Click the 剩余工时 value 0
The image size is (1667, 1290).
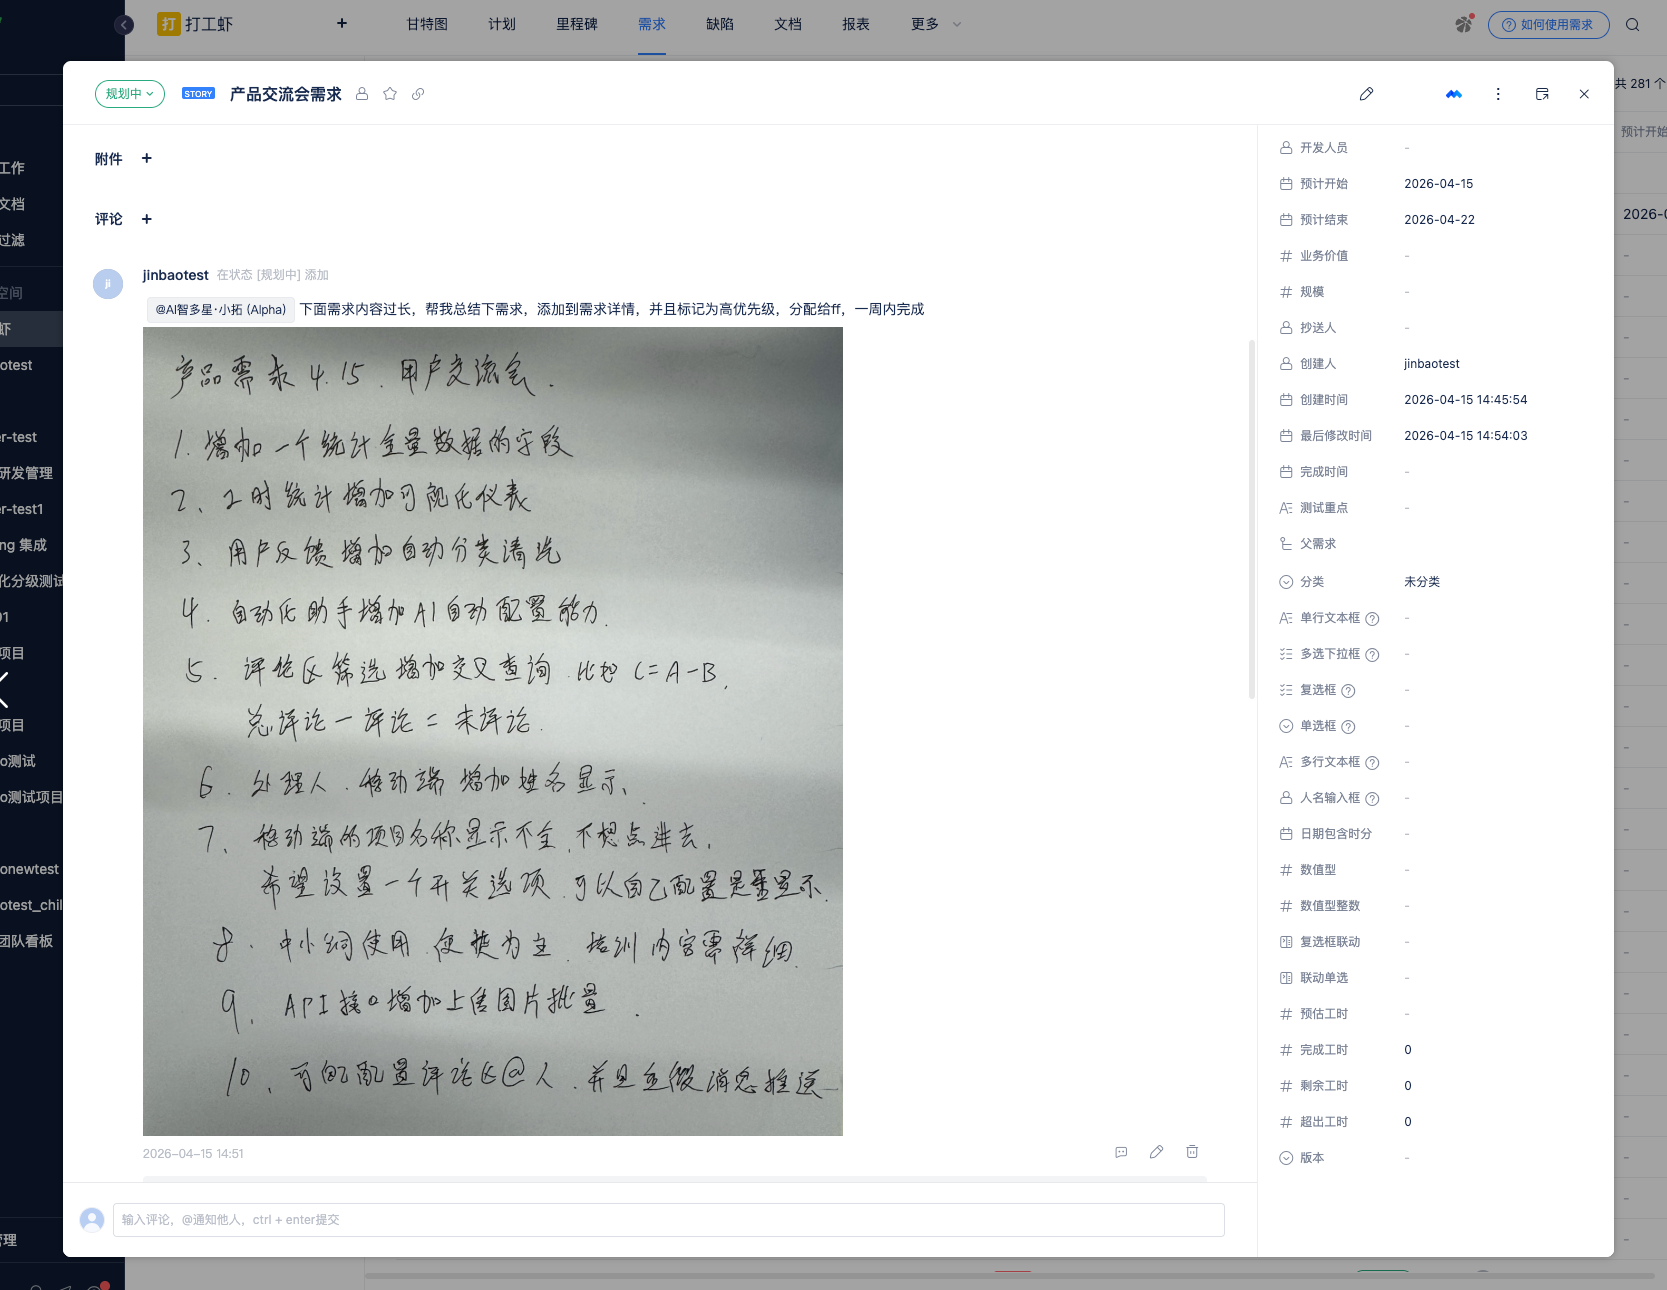coord(1408,1086)
